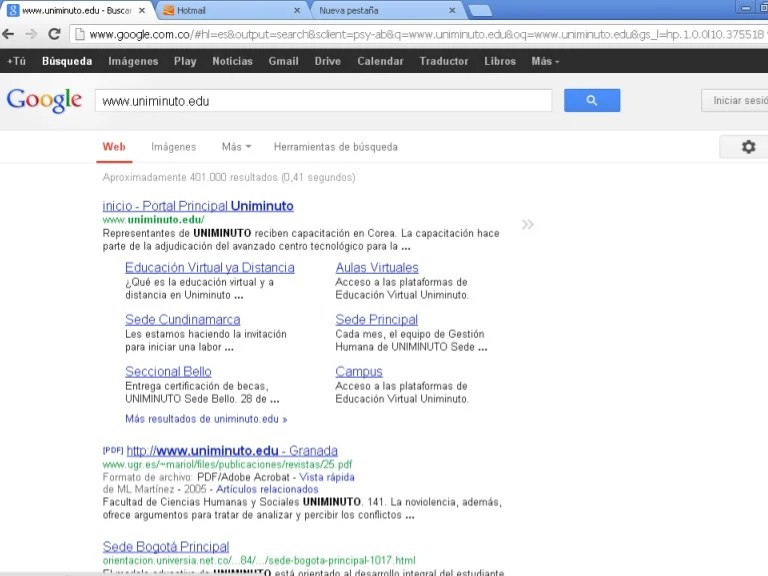Click the double-chevron preview arrow beside Uniminuto result
Viewport: 768px width, 576px height.
528,225
